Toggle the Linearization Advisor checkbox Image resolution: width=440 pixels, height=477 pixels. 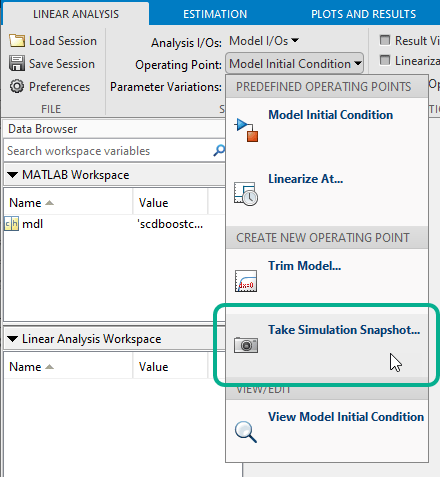pos(385,60)
